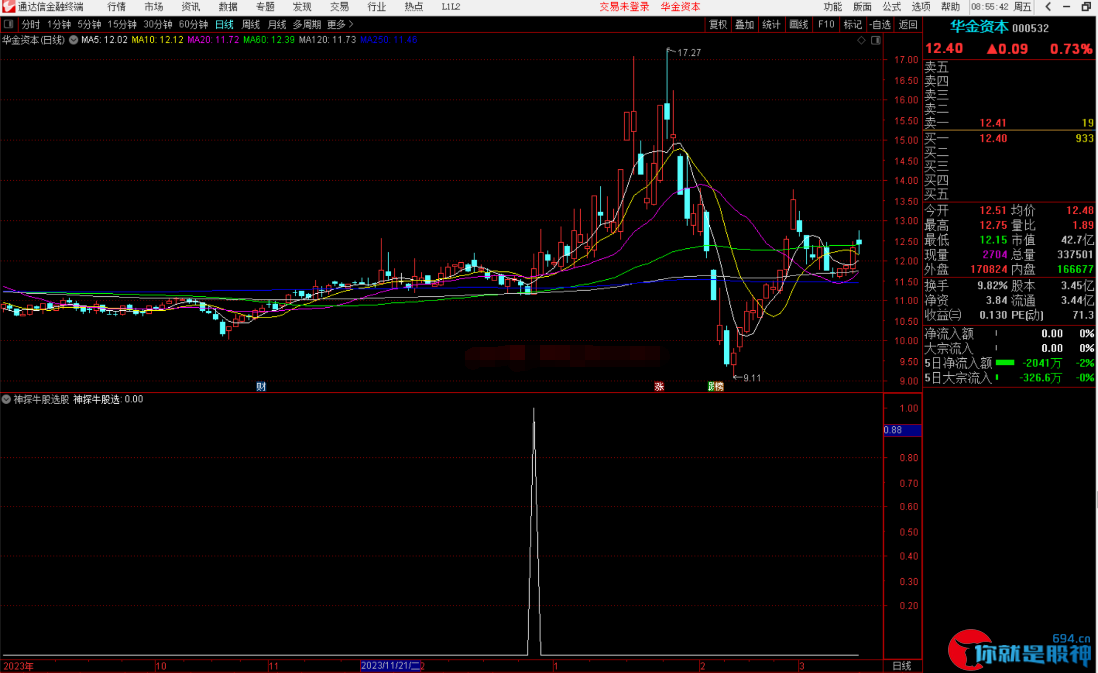Open the 帮助 menu
The width and height of the screenshot is (1098, 673).
point(950,6)
